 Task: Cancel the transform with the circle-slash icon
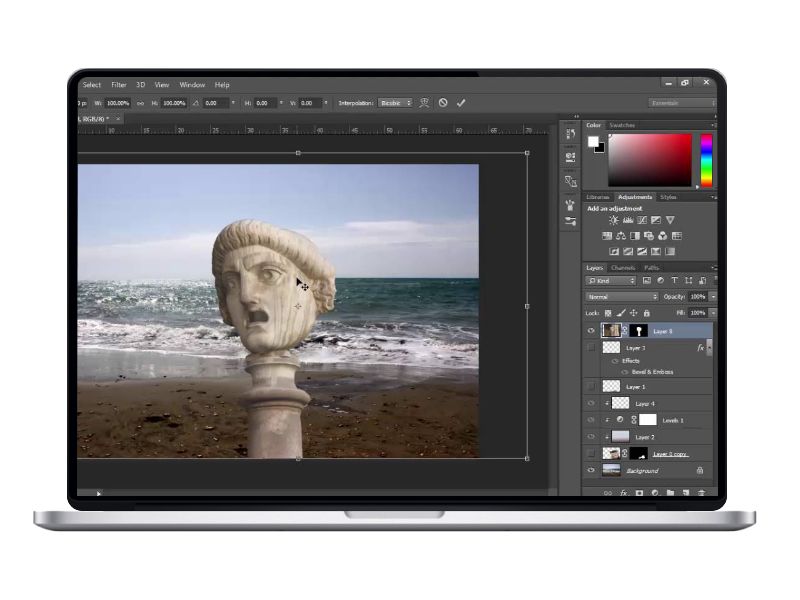[443, 103]
